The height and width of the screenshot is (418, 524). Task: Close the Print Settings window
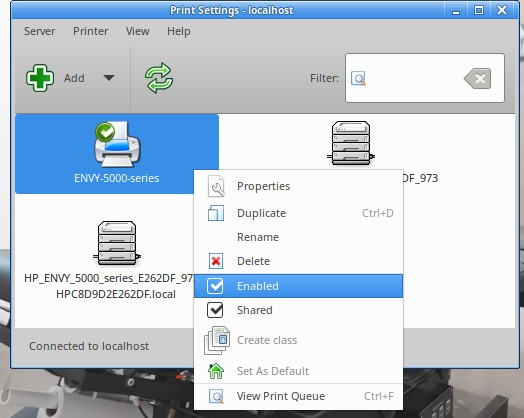502,10
